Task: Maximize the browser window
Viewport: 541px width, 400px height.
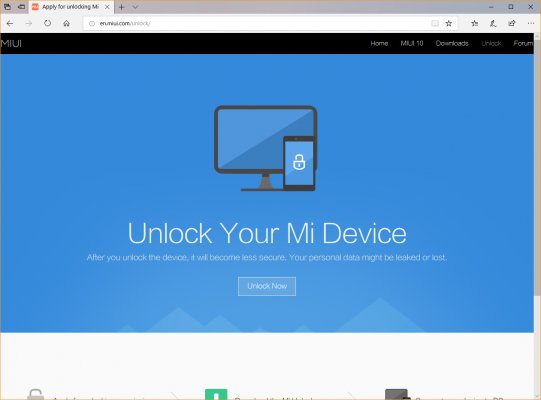Action: (511, 7)
